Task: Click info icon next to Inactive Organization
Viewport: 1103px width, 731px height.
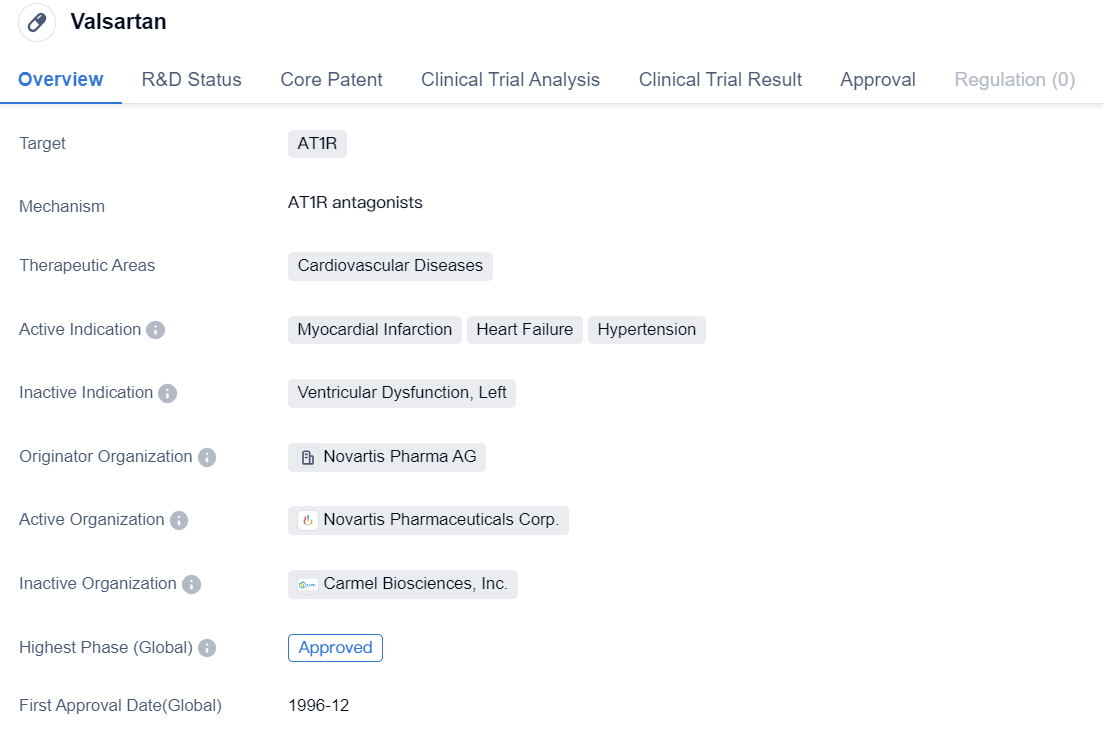Action: (191, 584)
